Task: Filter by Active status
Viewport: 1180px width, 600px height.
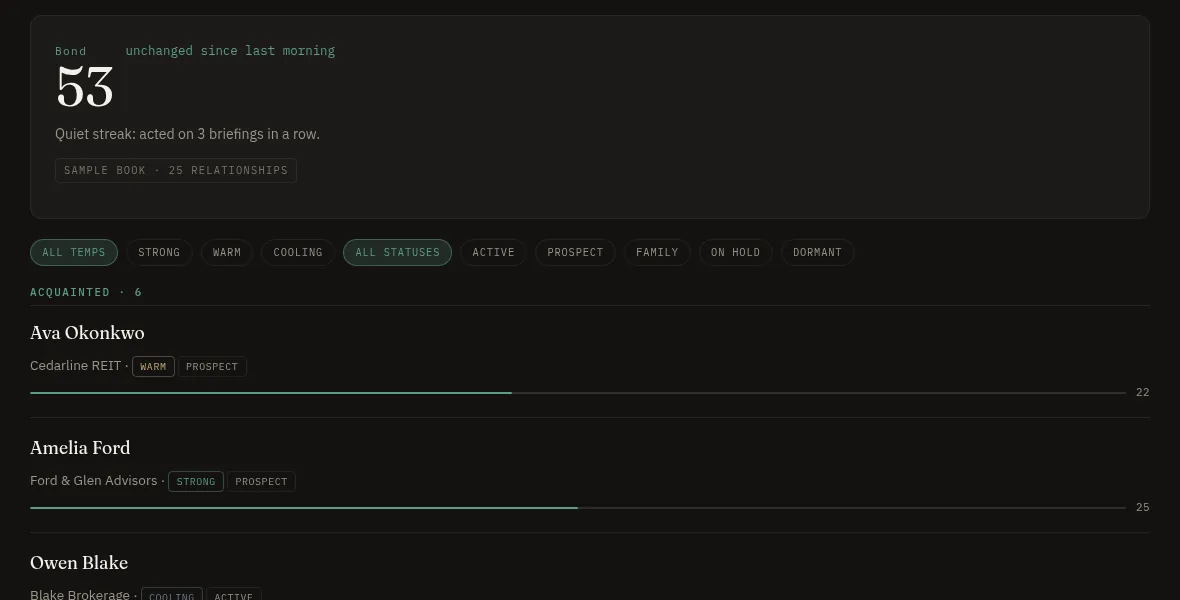Action: 493,252
